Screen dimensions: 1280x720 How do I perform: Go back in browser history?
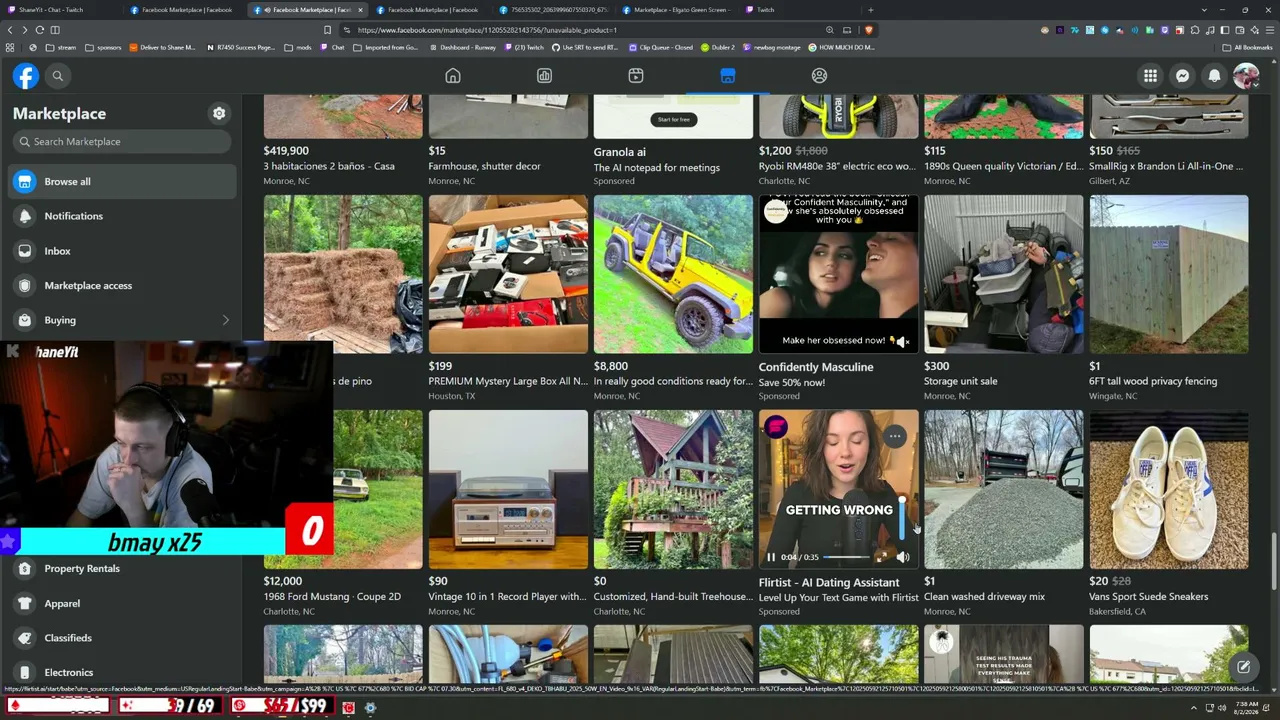tap(10, 30)
